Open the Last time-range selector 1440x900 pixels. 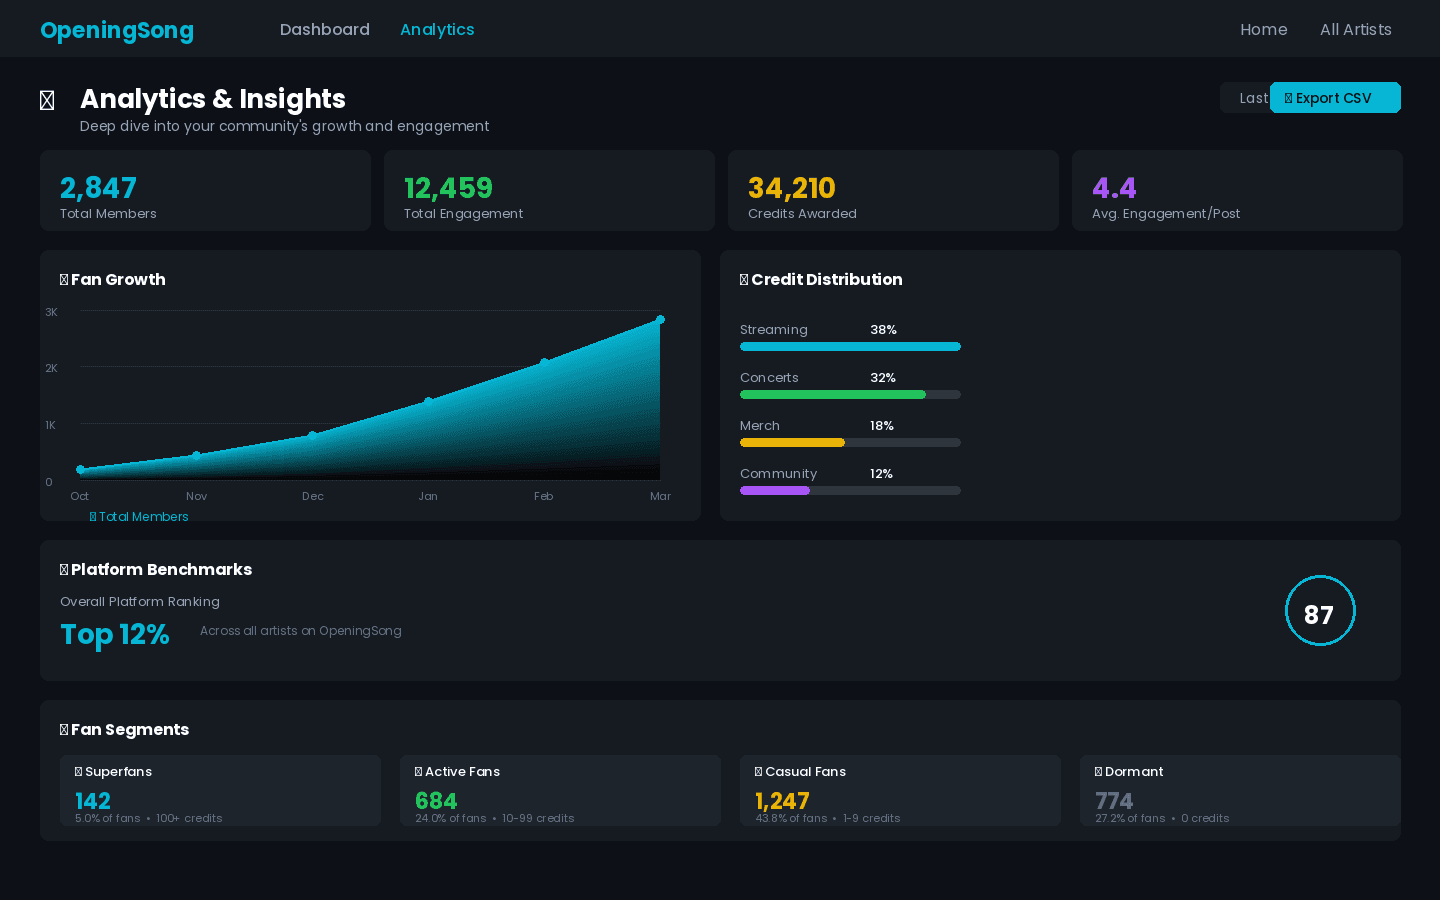click(1246, 97)
